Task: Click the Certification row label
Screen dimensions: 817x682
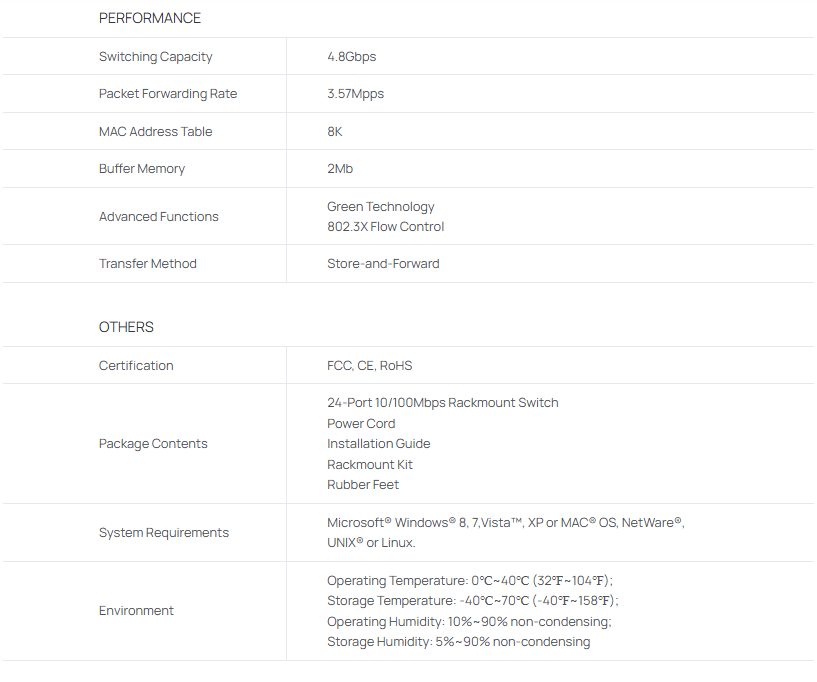Action: (136, 366)
